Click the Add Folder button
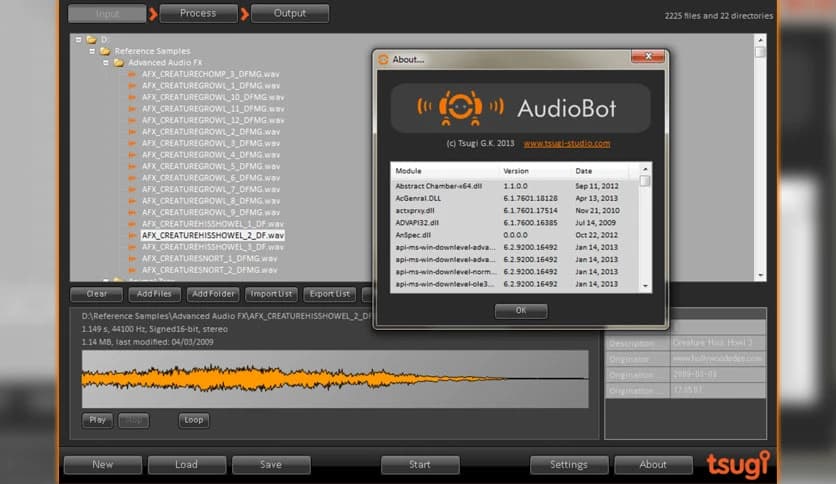The image size is (836, 484). point(213,294)
